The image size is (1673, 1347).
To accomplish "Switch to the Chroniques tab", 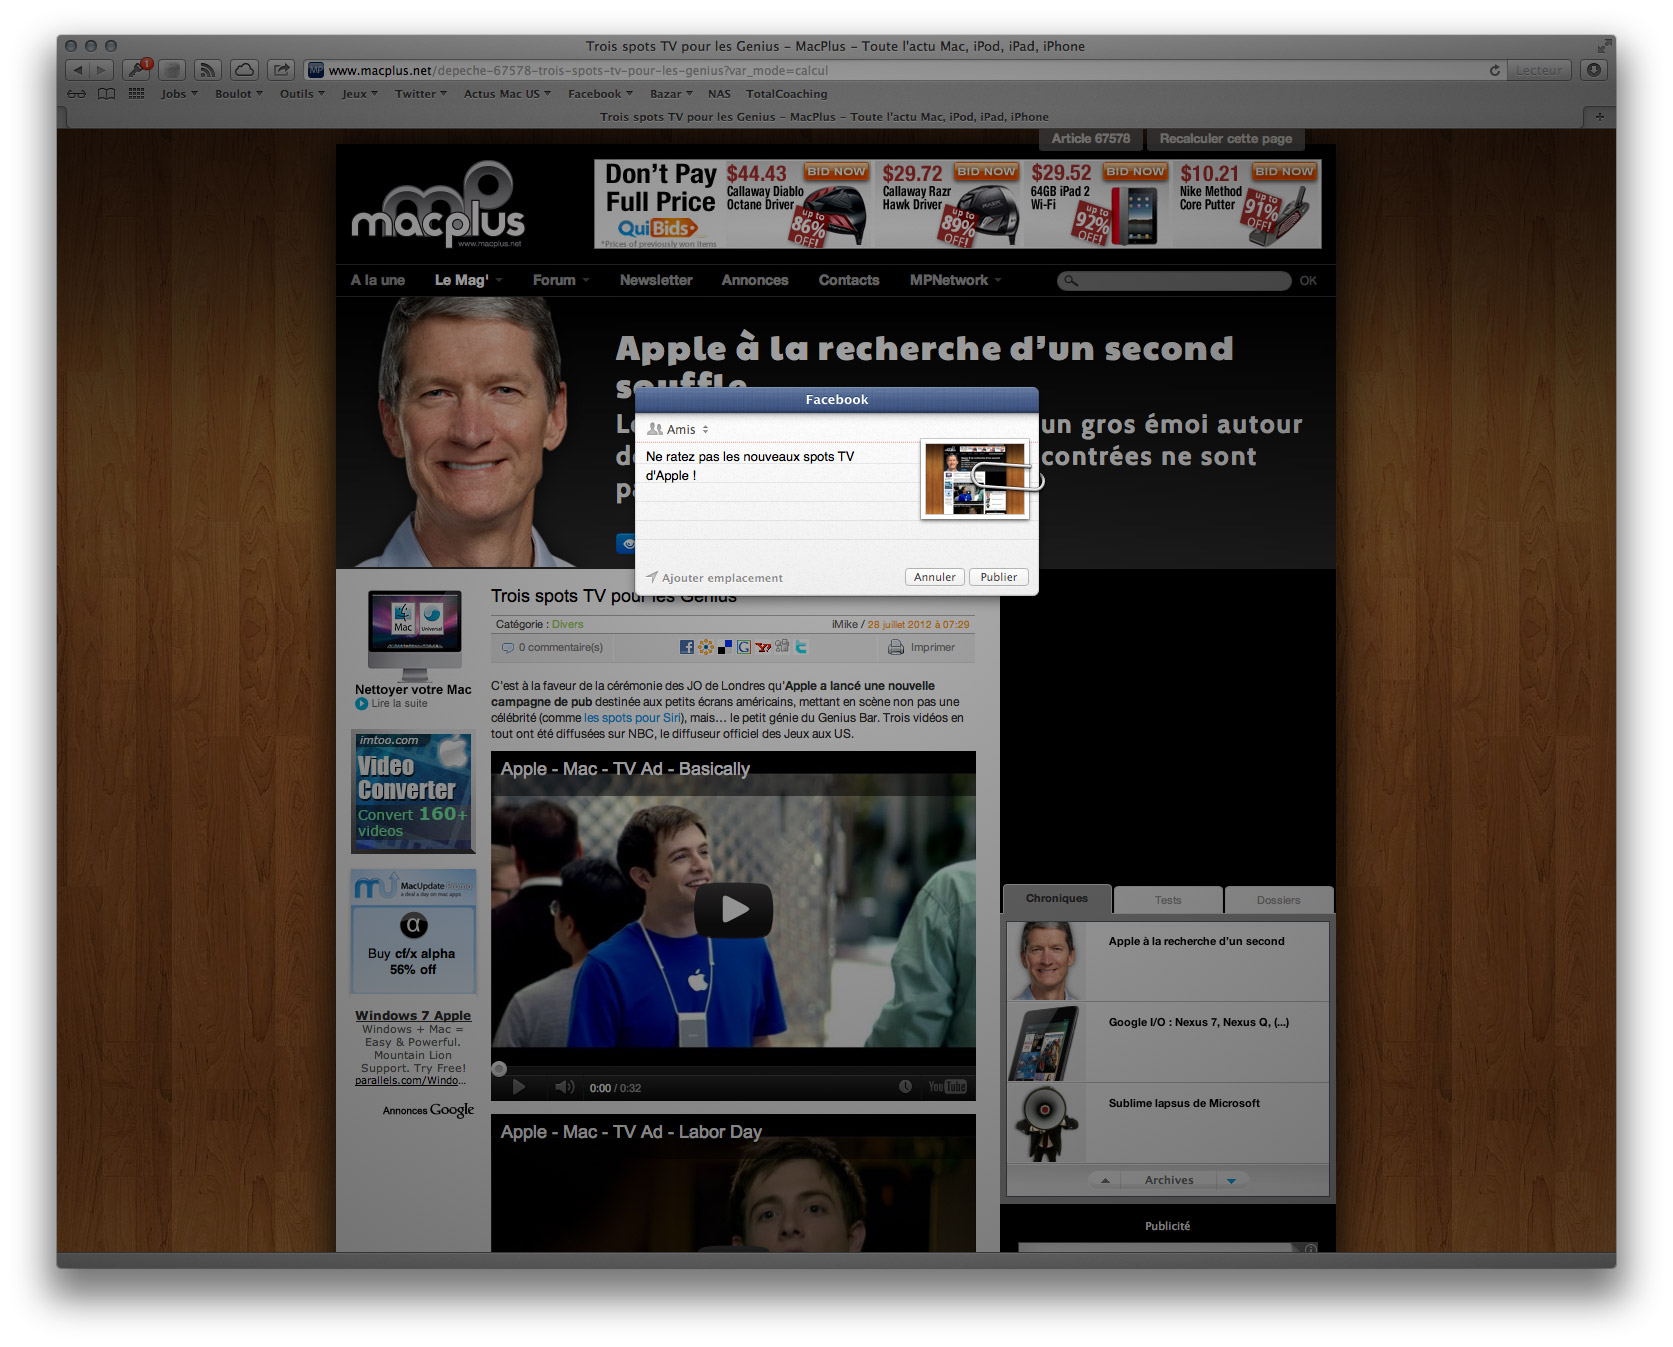I will (x=1057, y=899).
